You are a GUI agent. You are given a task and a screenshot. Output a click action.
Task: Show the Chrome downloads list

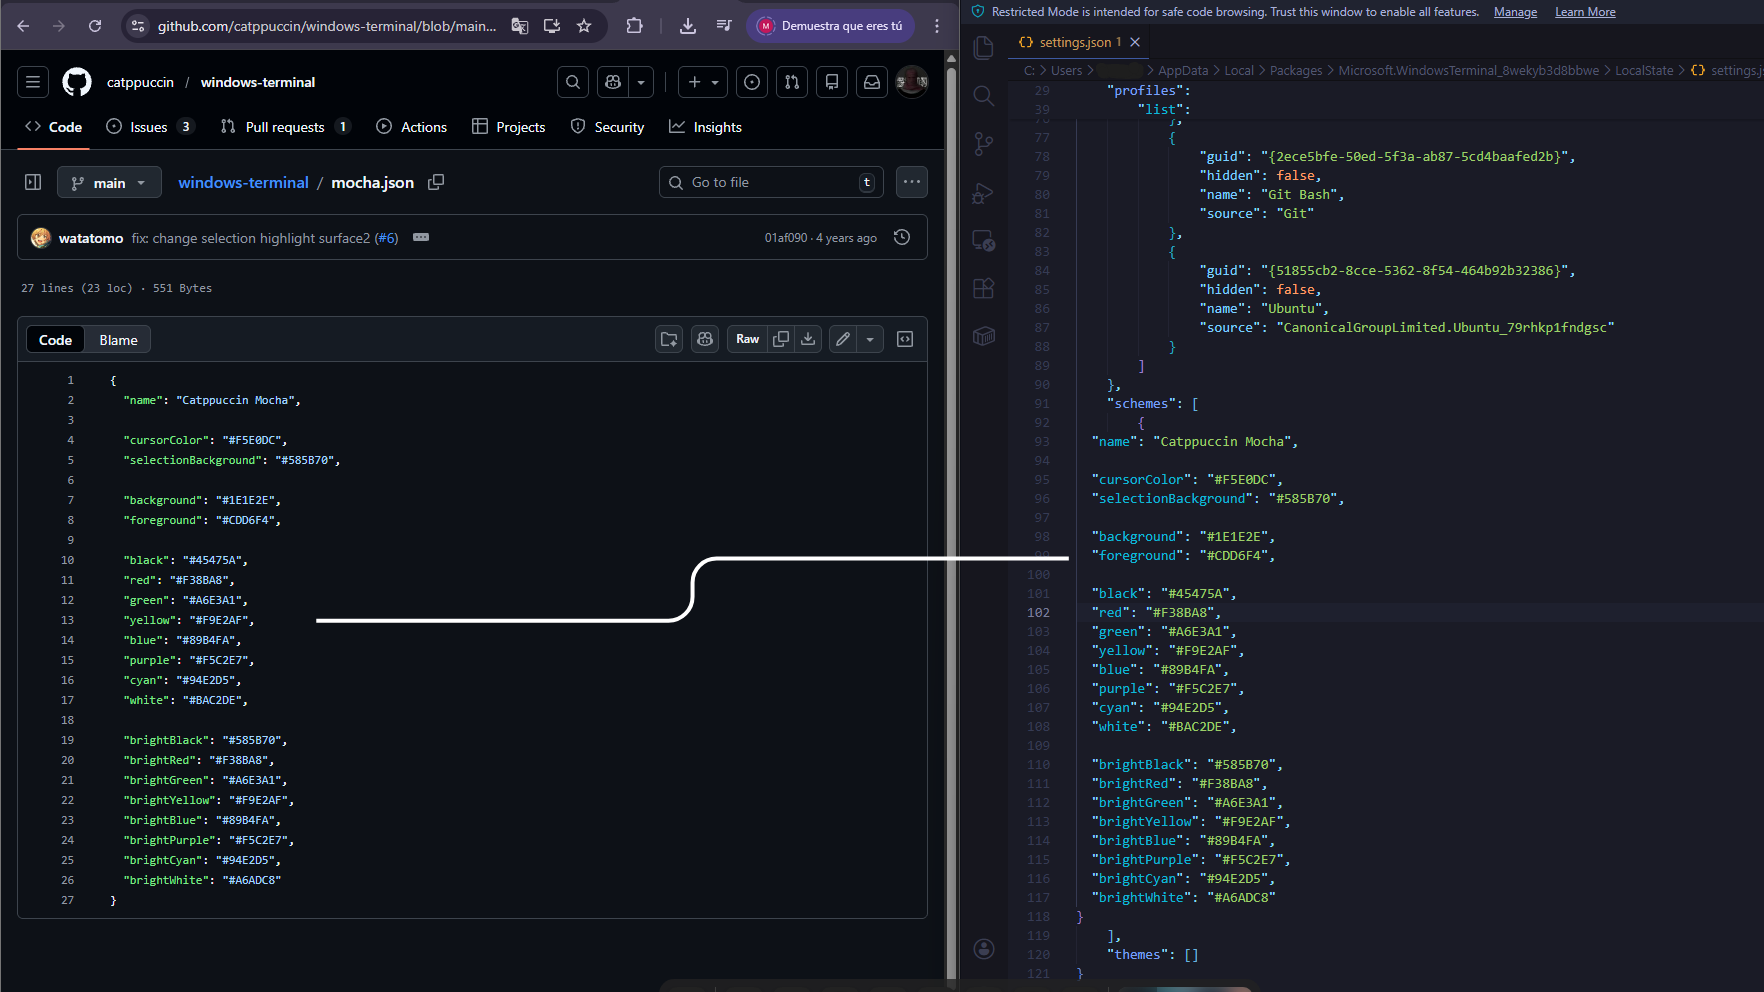[687, 26]
